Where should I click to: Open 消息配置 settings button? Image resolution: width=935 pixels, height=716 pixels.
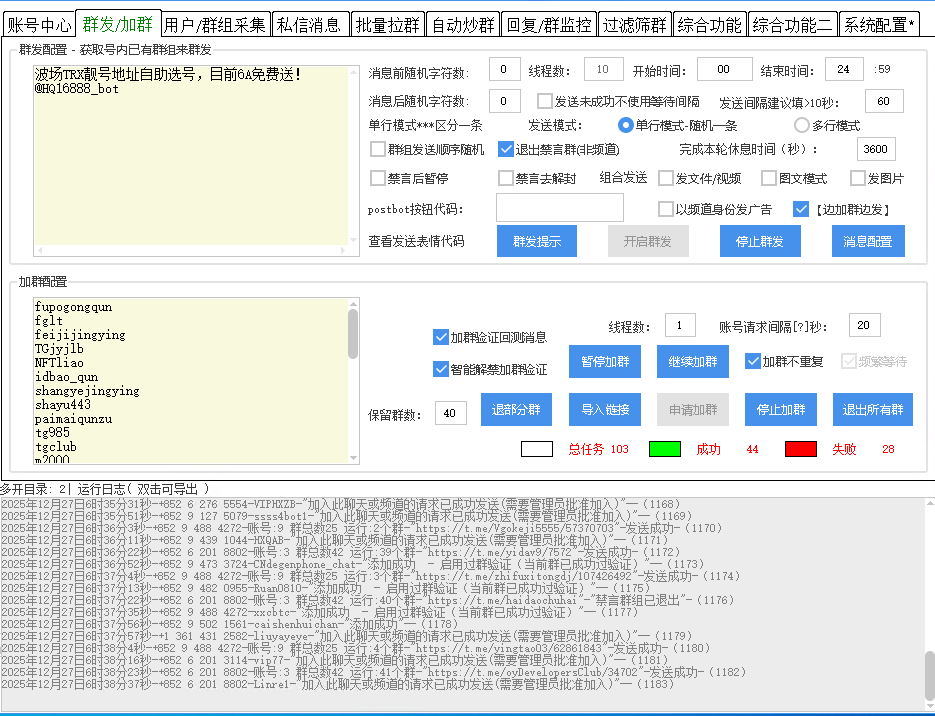[x=868, y=242]
